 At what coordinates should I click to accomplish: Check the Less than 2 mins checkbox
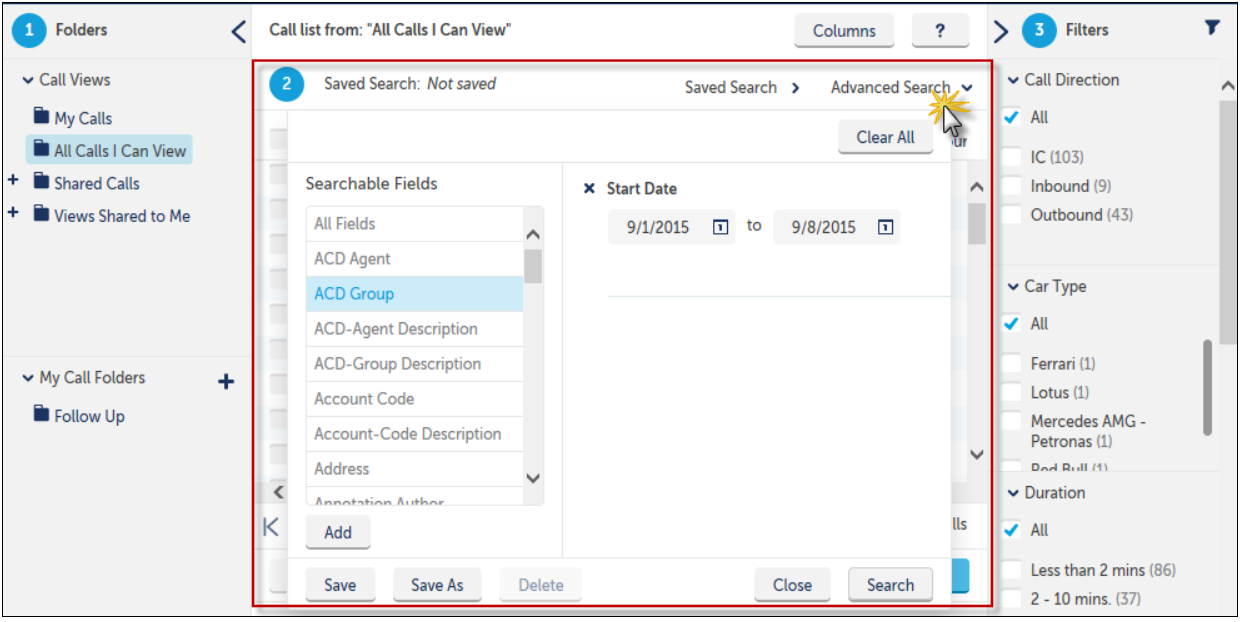[1012, 570]
